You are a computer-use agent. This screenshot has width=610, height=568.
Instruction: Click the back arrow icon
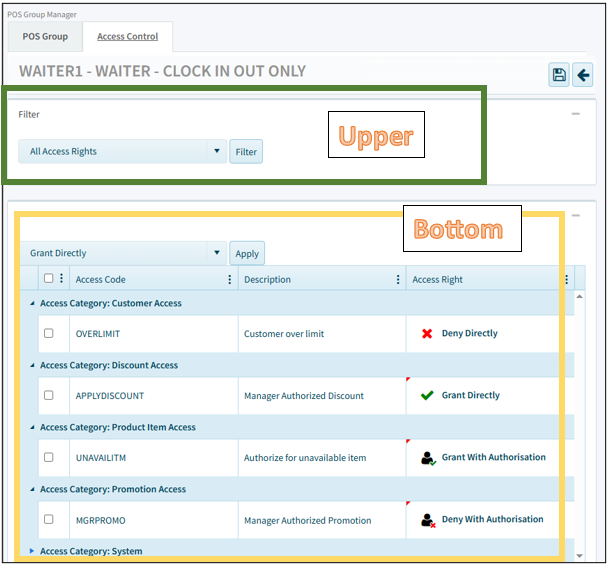(582, 75)
